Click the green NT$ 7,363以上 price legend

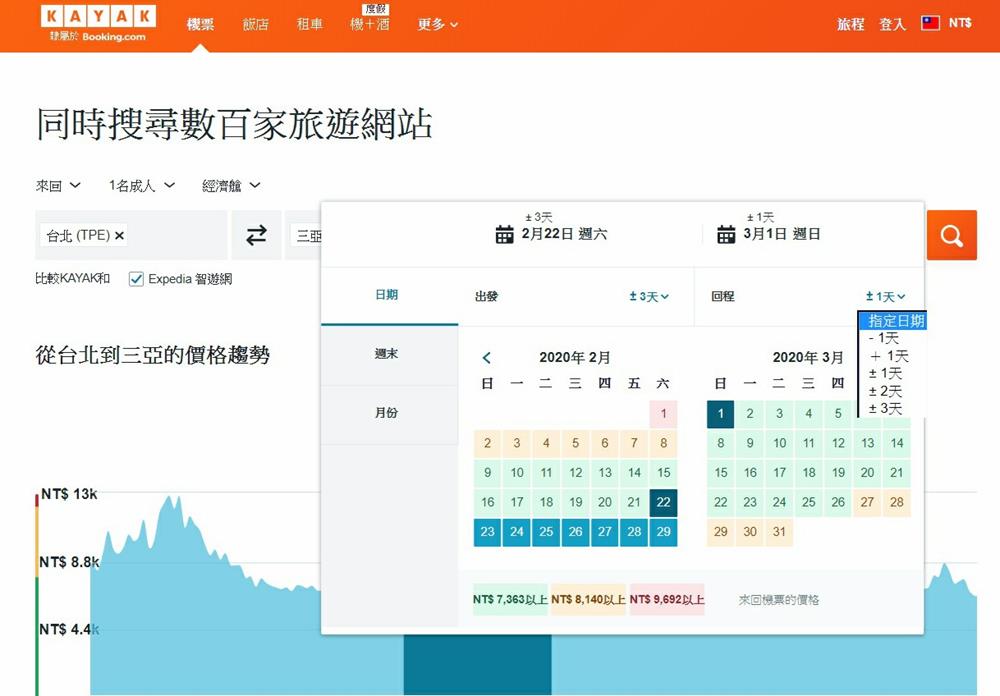[x=510, y=600]
